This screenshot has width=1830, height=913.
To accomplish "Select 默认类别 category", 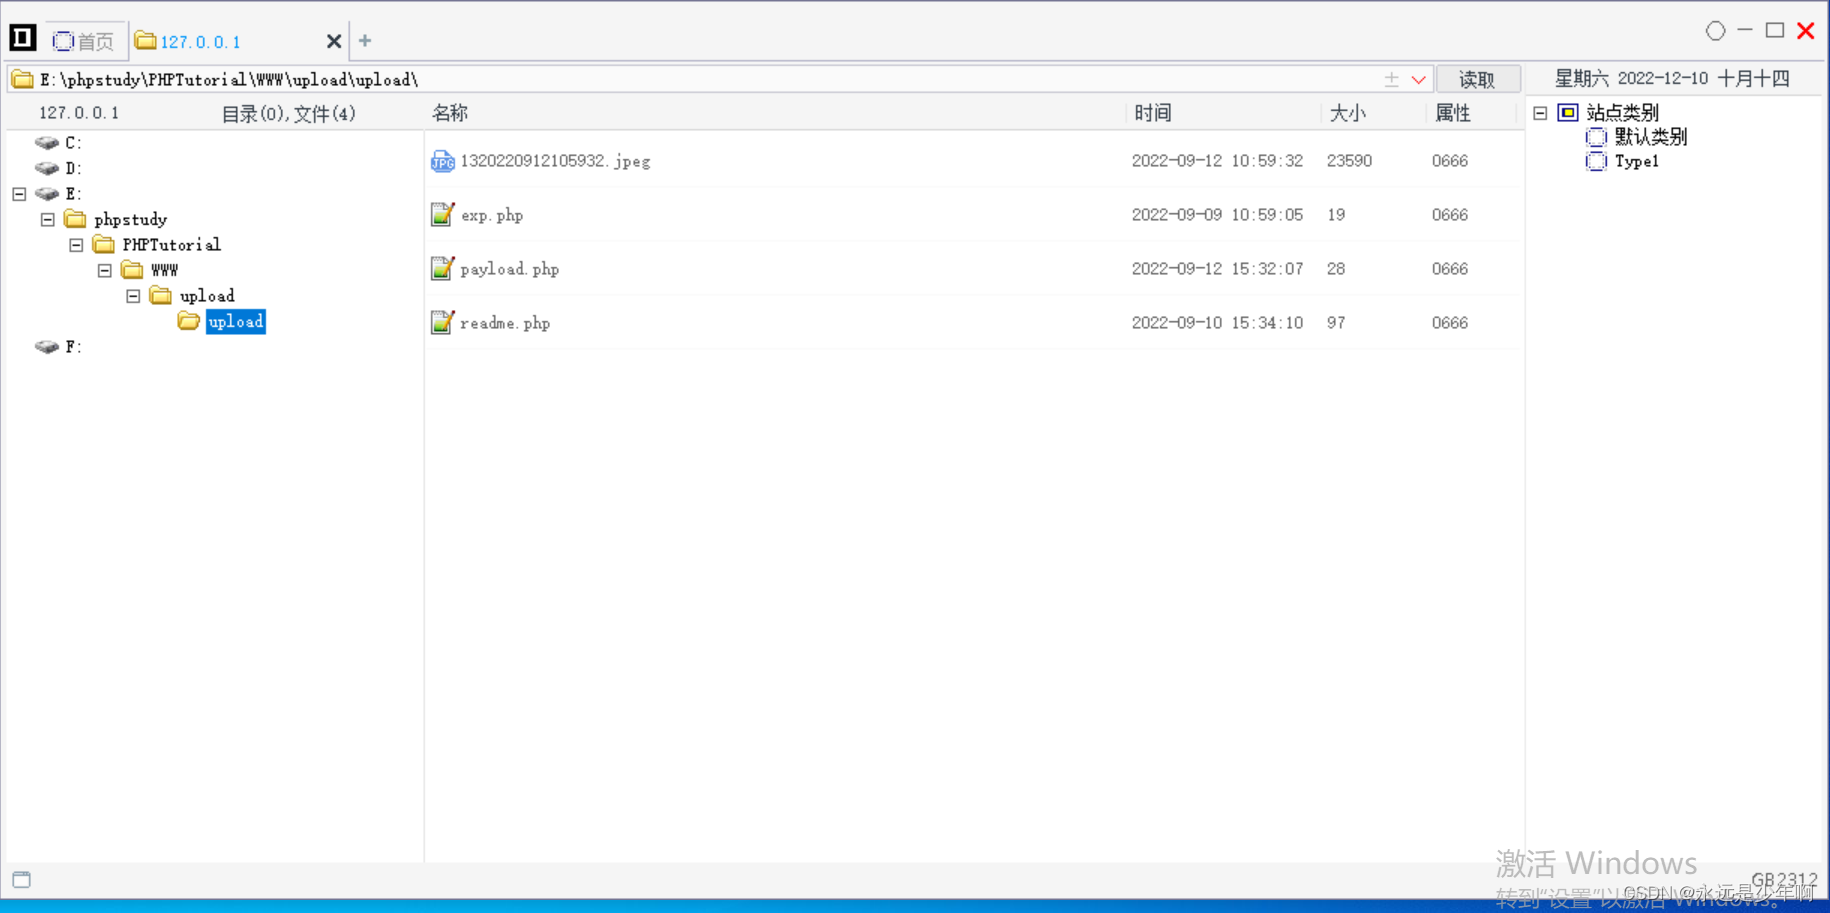I will tap(1650, 137).
